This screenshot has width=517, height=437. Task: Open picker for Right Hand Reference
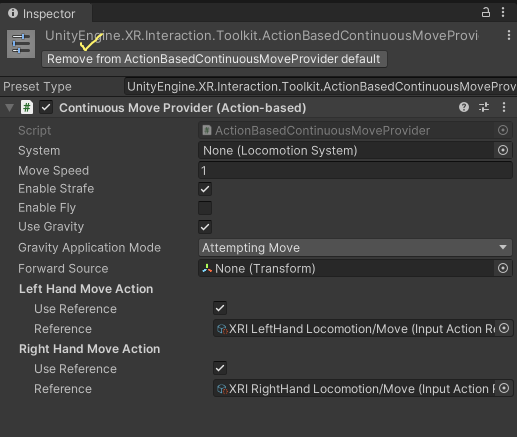504,388
